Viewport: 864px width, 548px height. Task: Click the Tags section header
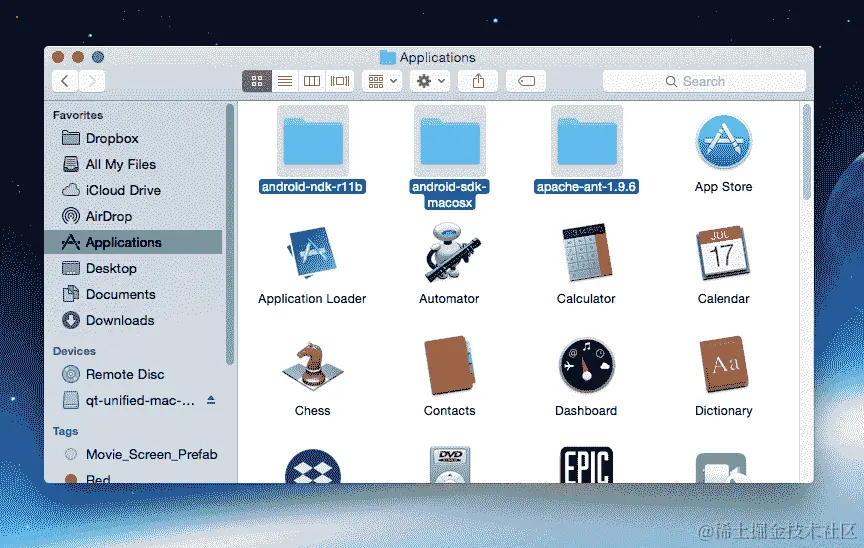(x=66, y=431)
